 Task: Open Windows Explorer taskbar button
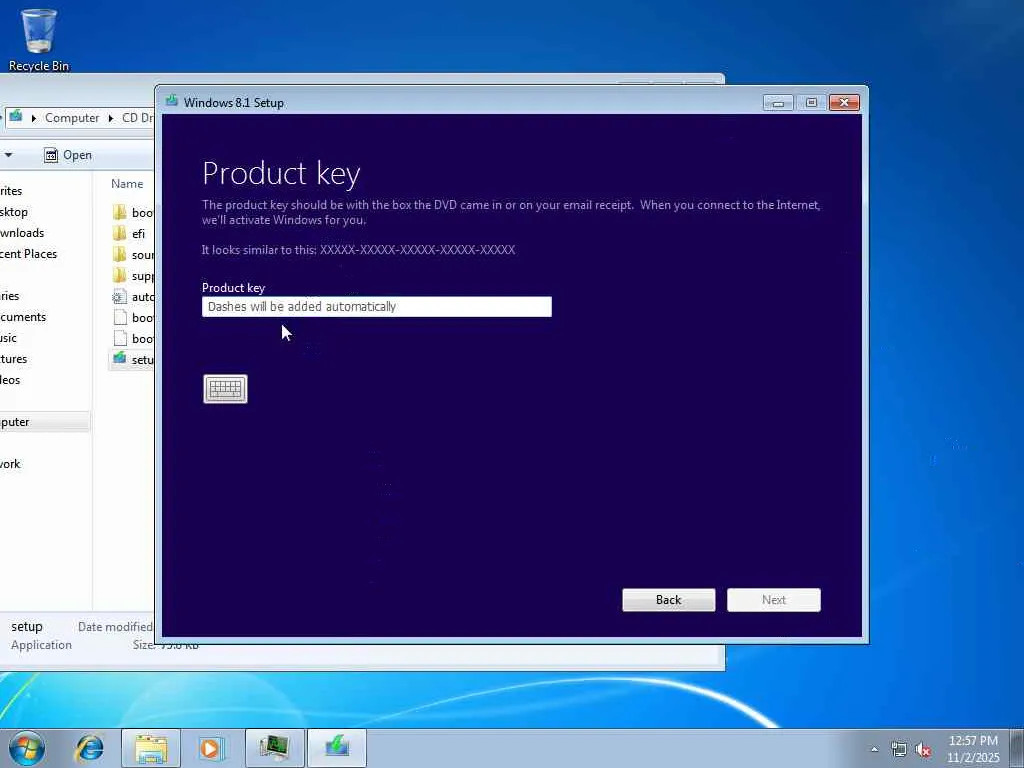coord(151,748)
